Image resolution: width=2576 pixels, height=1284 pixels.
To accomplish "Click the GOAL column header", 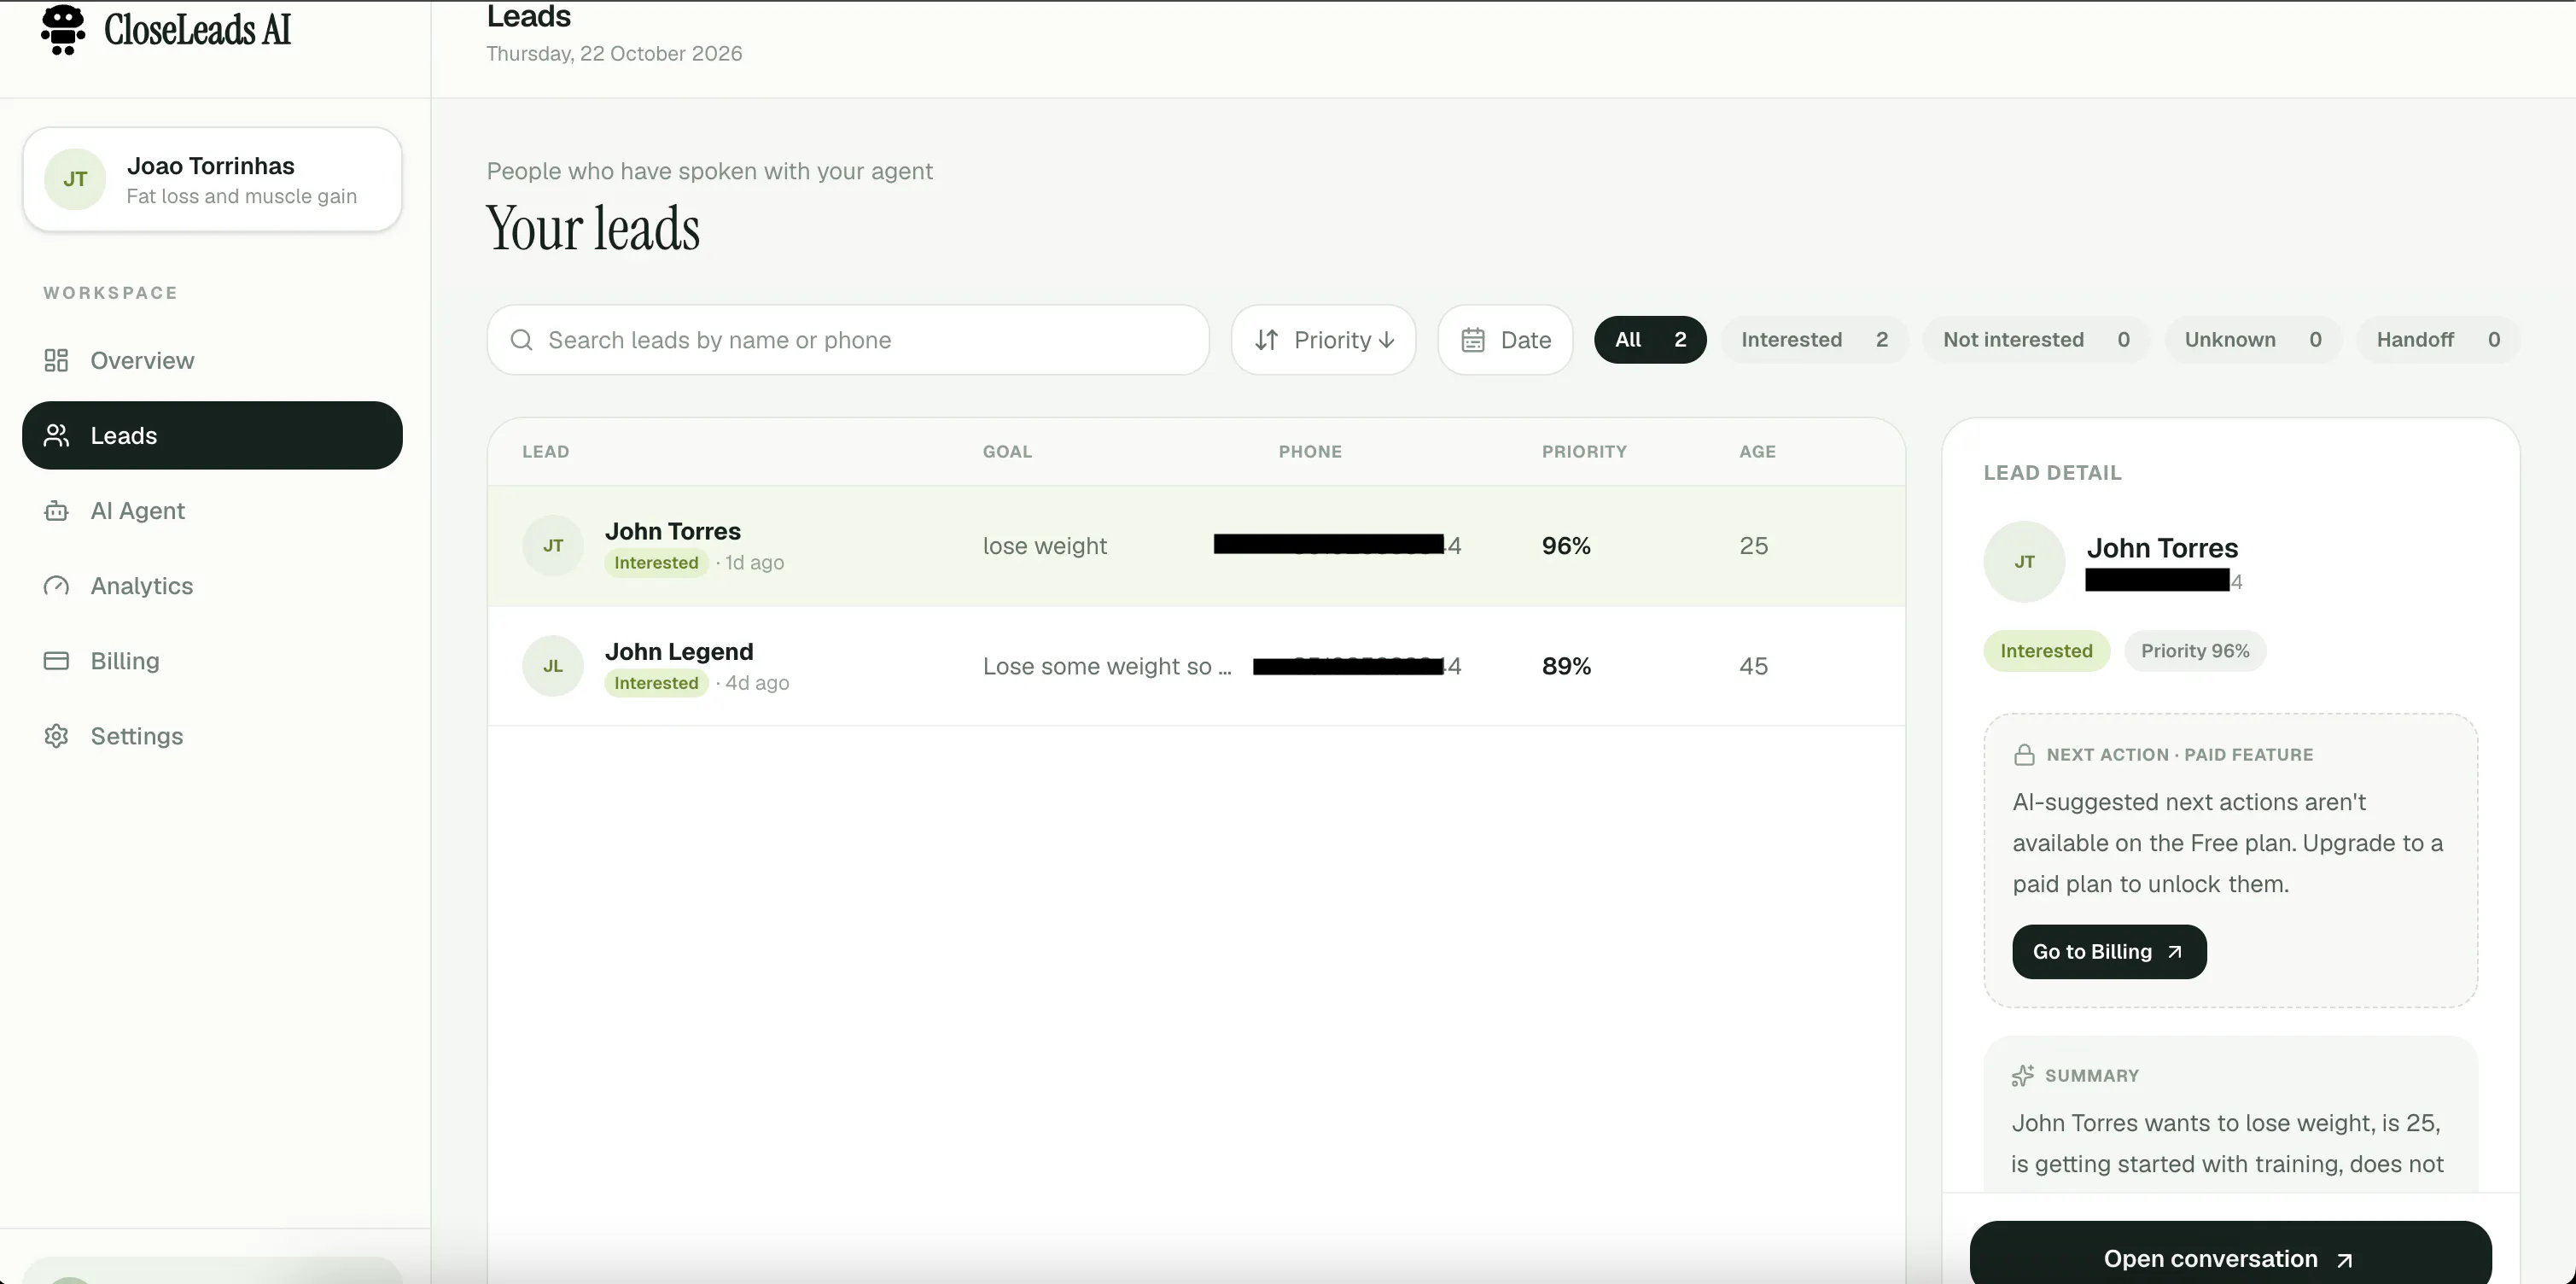I will [1007, 452].
